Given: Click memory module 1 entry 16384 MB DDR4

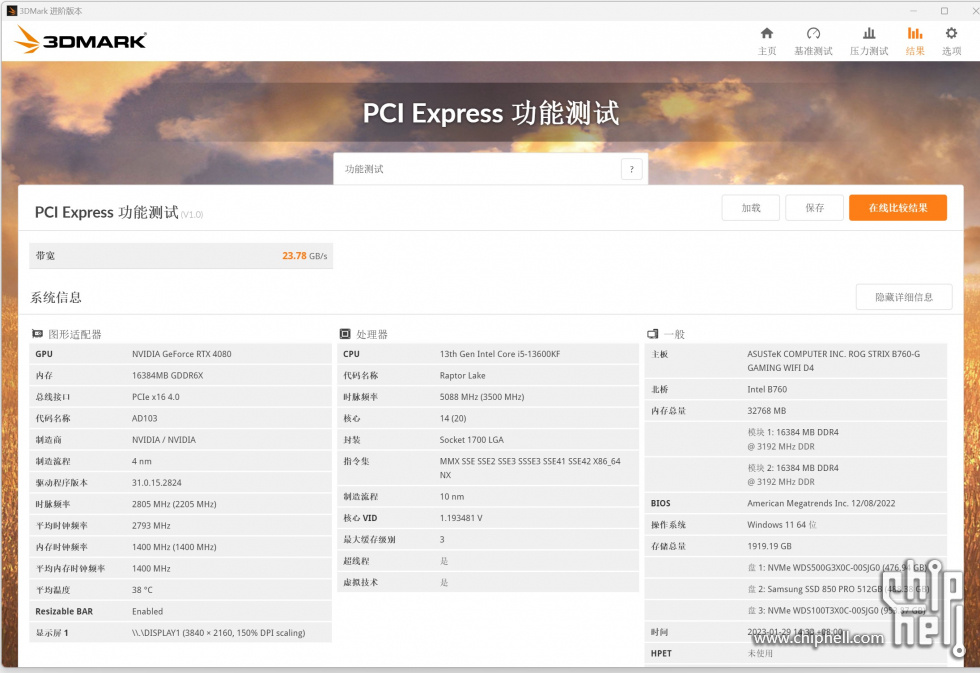Looking at the screenshot, I should tap(792, 439).
